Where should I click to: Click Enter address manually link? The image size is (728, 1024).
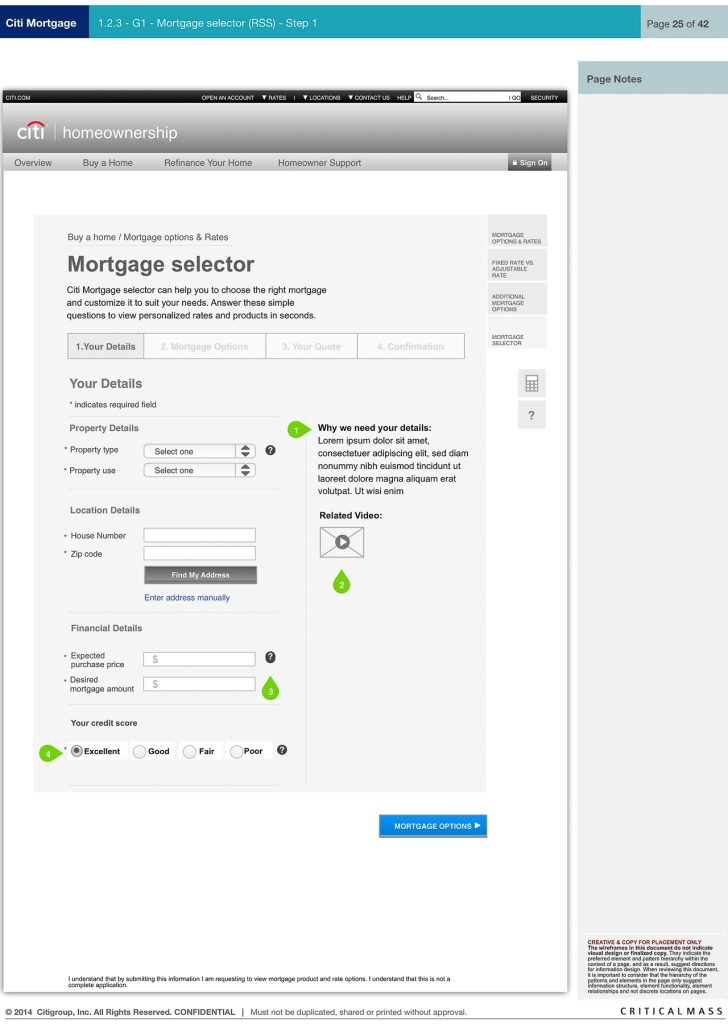[187, 598]
